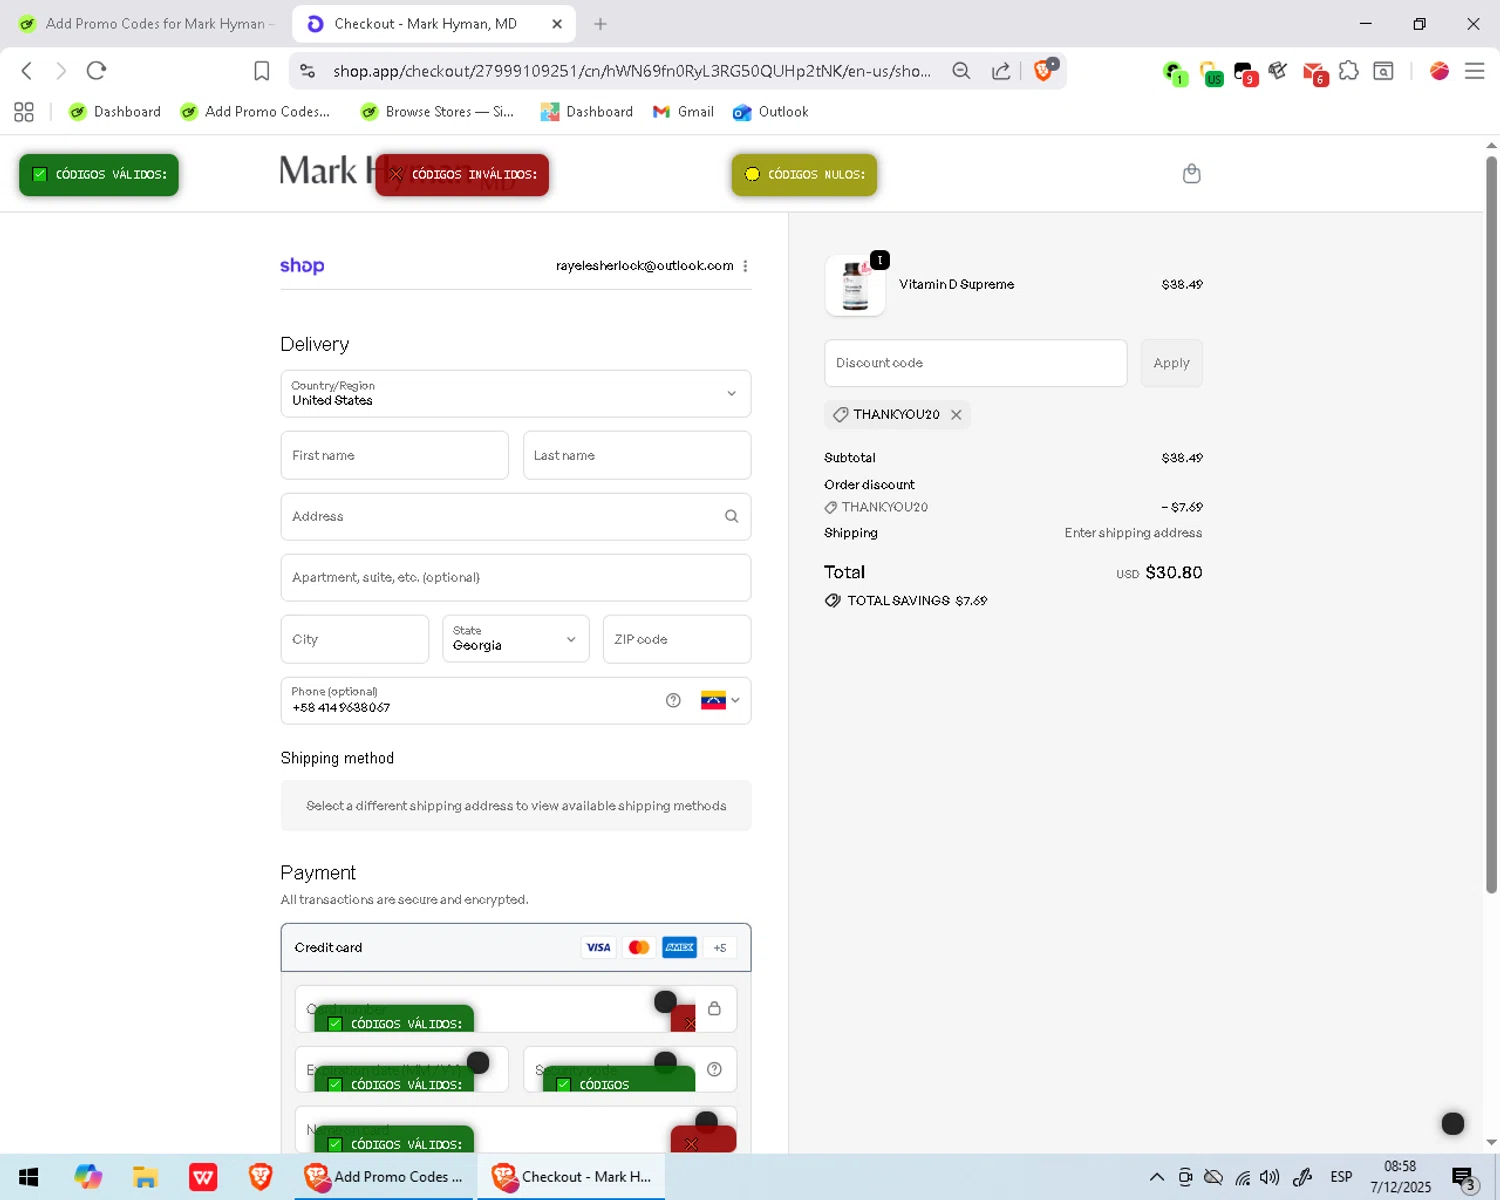Open Brave Shields lion icon
The image size is (1500, 1200).
pos(1044,70)
